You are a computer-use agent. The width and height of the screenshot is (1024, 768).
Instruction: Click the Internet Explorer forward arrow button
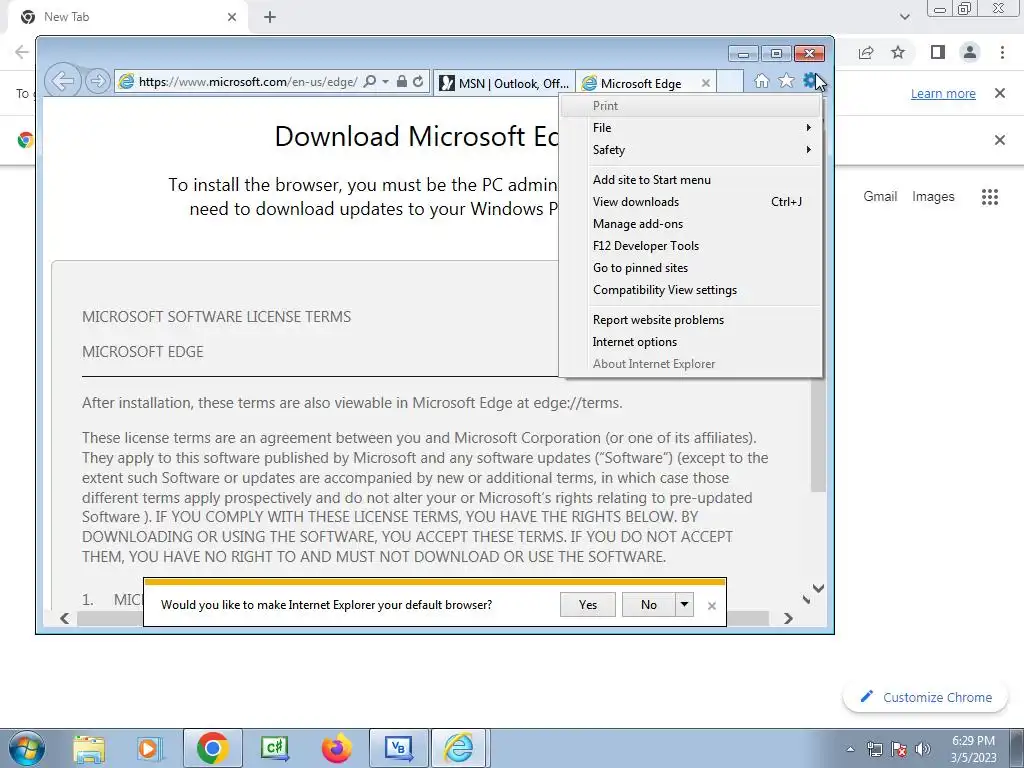(x=97, y=82)
